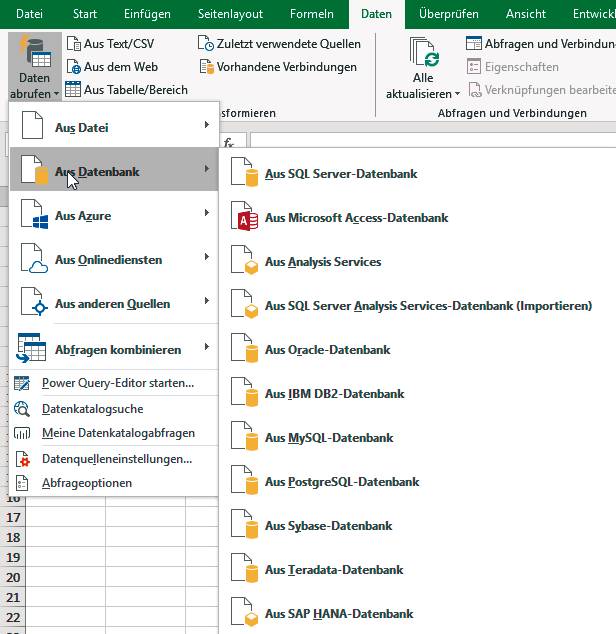
Task: Select row header 20
Action: click(x=13, y=577)
